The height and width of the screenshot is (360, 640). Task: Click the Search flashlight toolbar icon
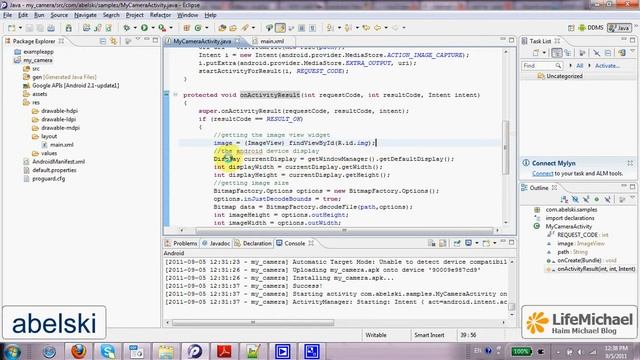[x=244, y=28]
